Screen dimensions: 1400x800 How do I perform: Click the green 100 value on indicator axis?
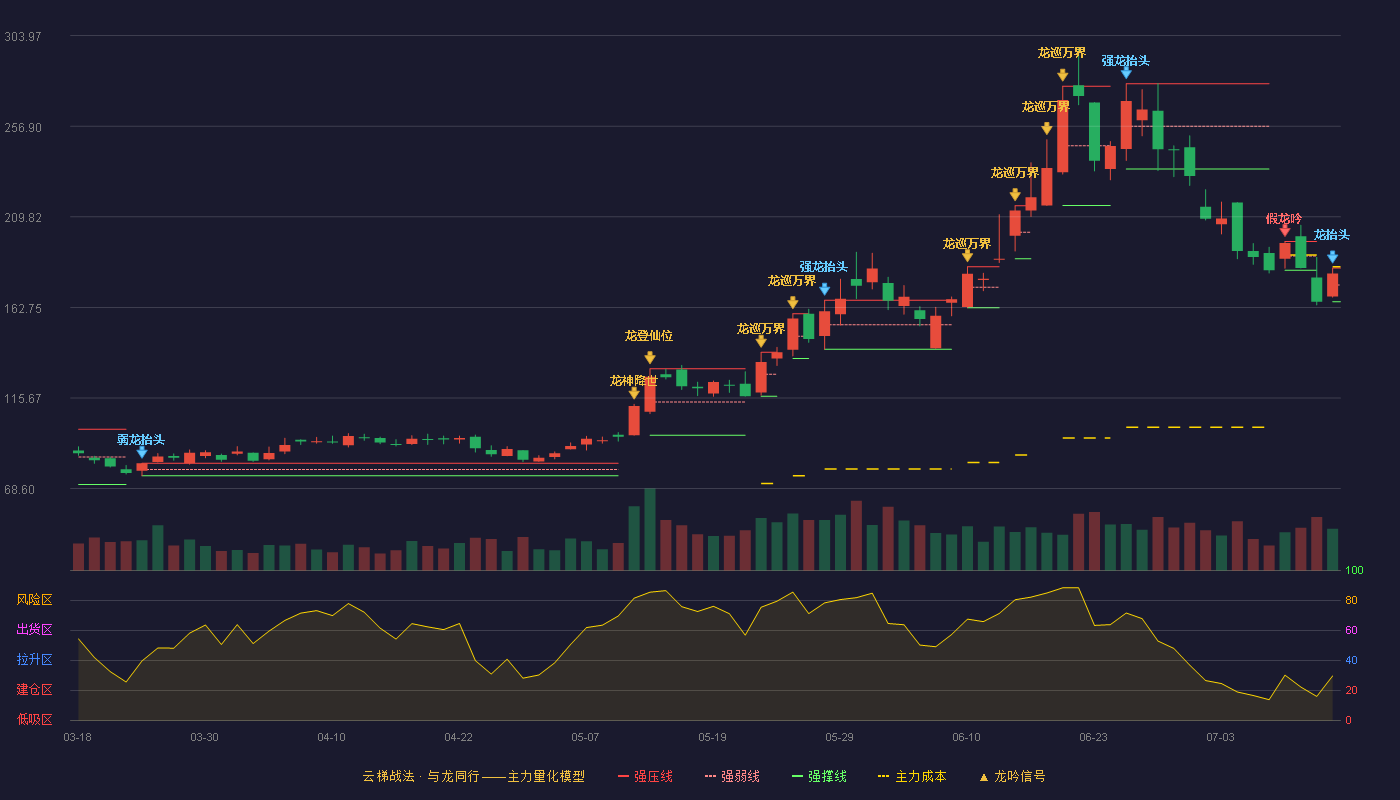tap(1354, 571)
